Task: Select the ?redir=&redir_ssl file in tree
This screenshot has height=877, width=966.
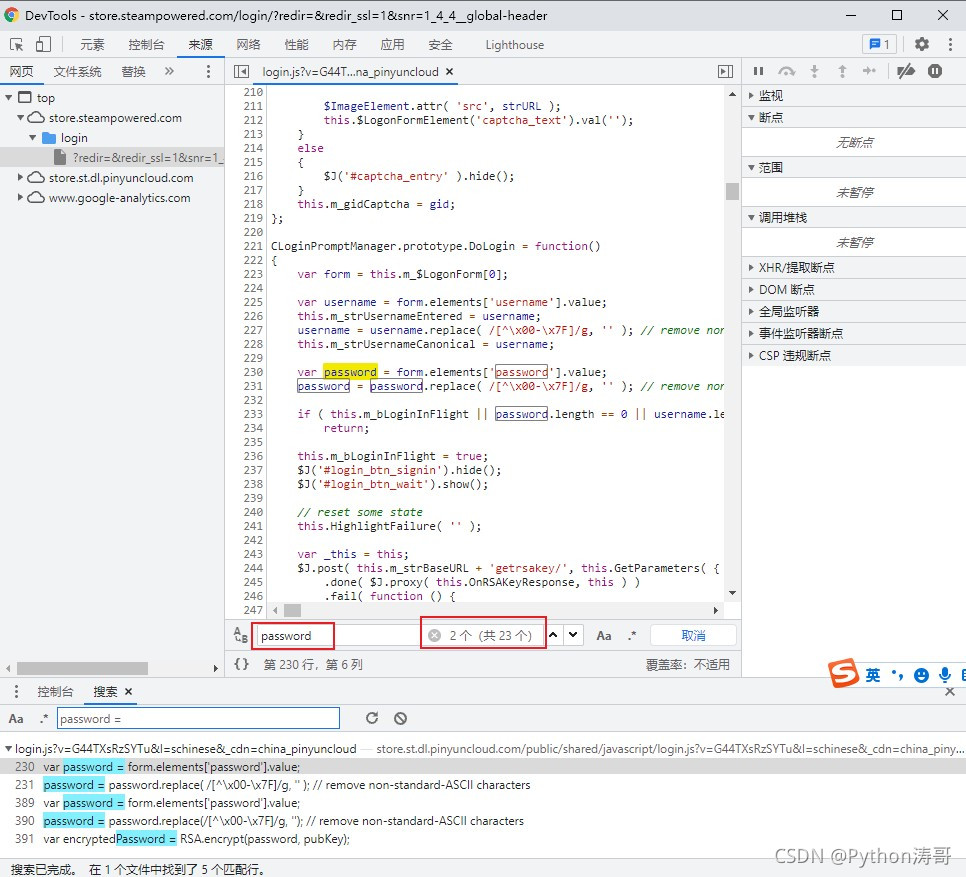Action: click(112, 158)
